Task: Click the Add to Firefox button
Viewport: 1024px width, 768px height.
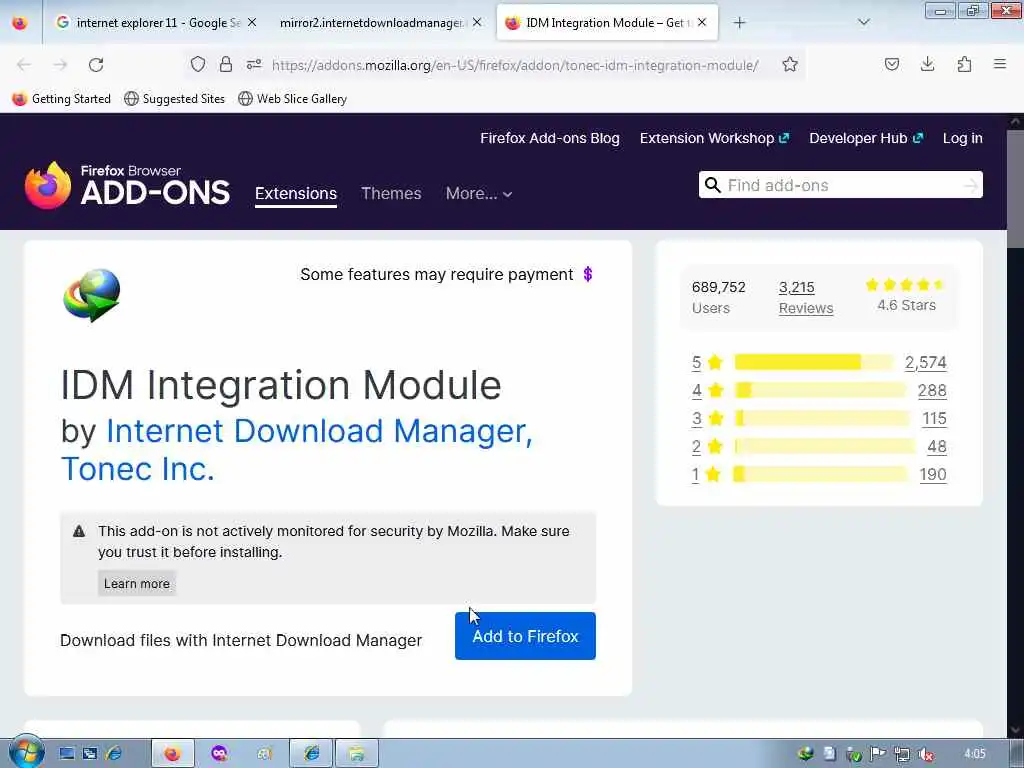Action: [525, 636]
